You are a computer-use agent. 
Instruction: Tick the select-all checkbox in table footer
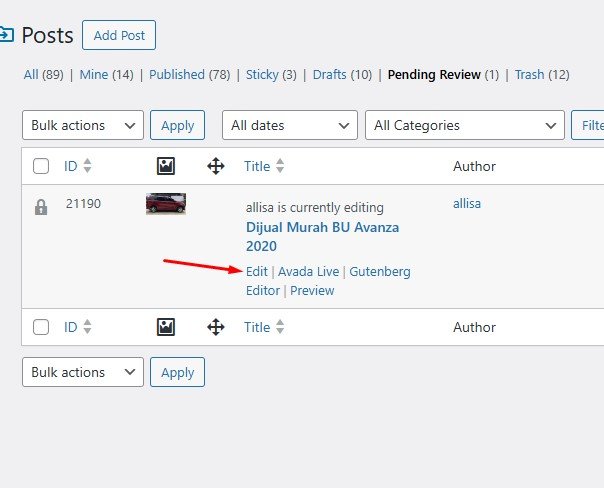point(41,327)
